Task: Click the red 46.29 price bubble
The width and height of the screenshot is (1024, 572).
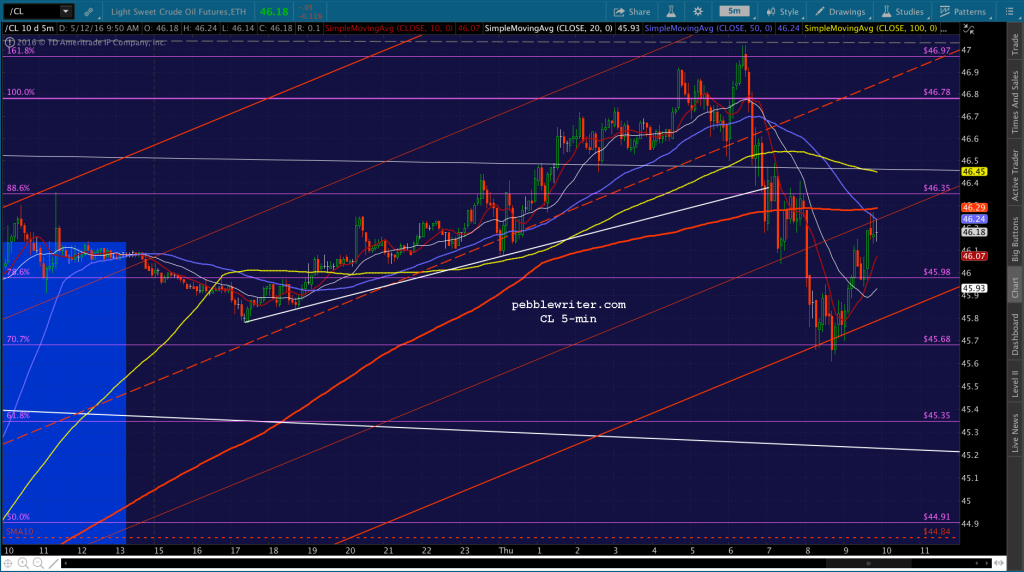Action: pyautogui.click(x=974, y=208)
